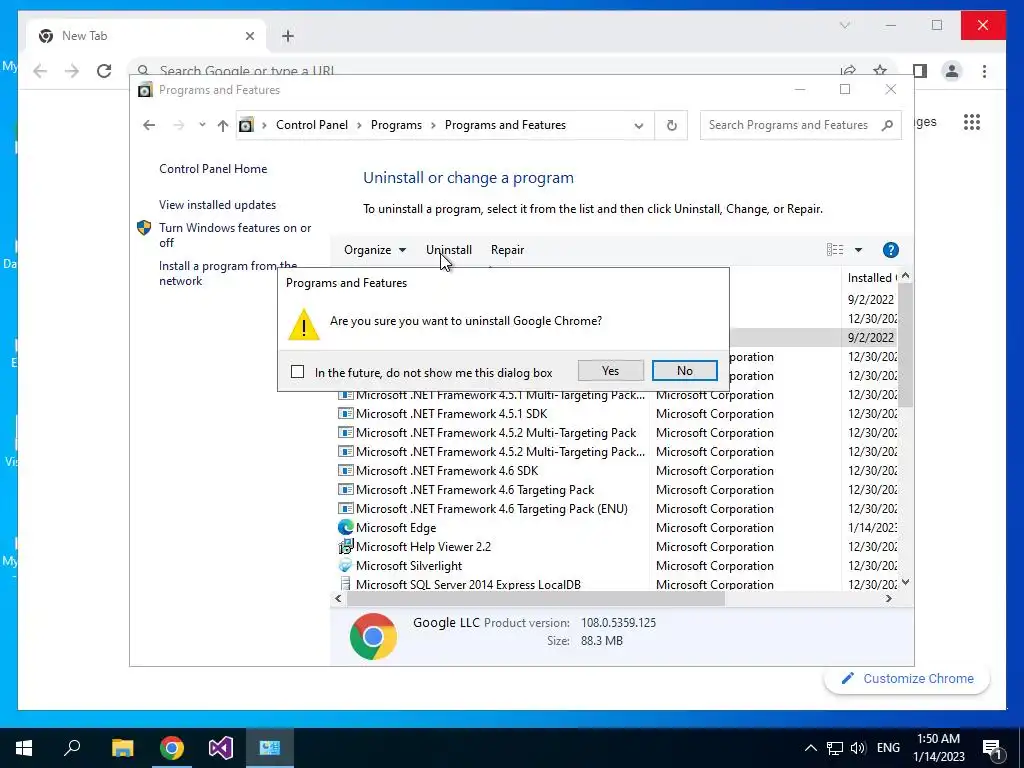Click the change view icon
The width and height of the screenshot is (1024, 768).
tap(835, 250)
